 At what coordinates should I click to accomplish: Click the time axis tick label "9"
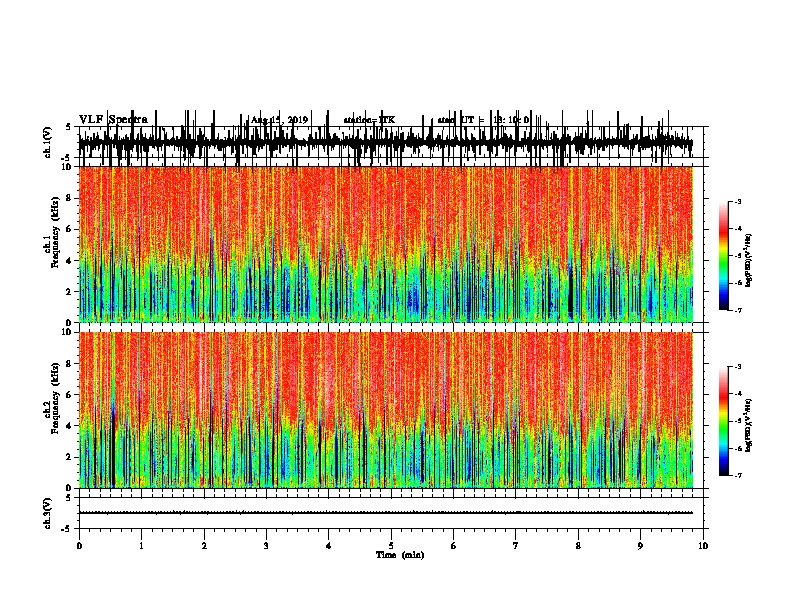click(x=640, y=546)
